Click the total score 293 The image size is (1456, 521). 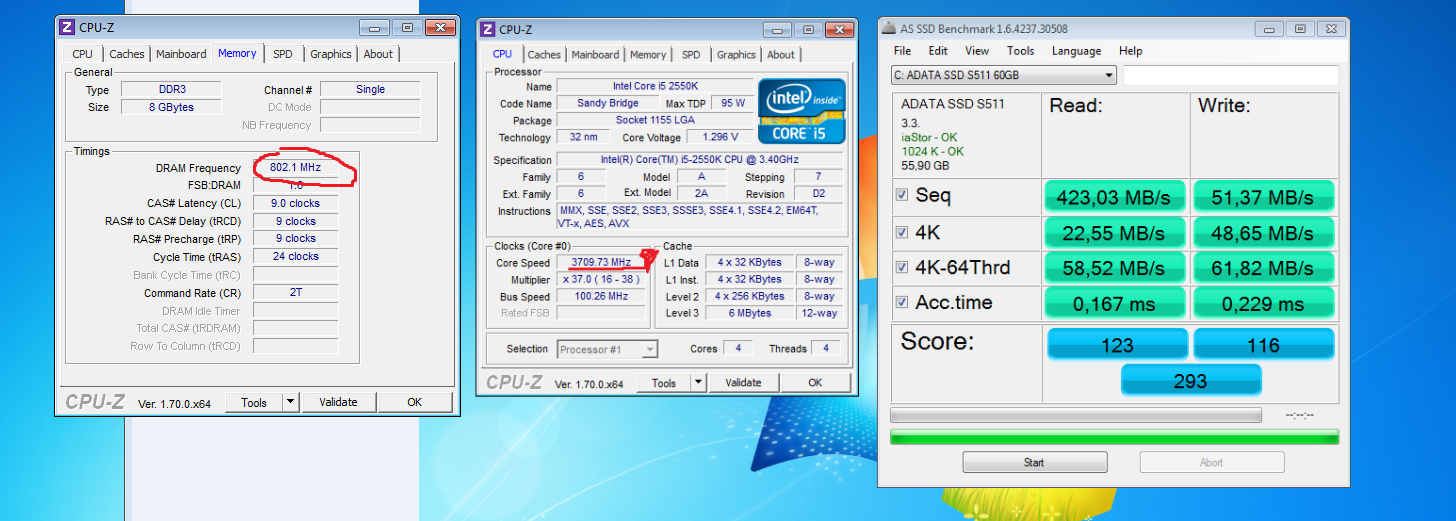[1190, 380]
